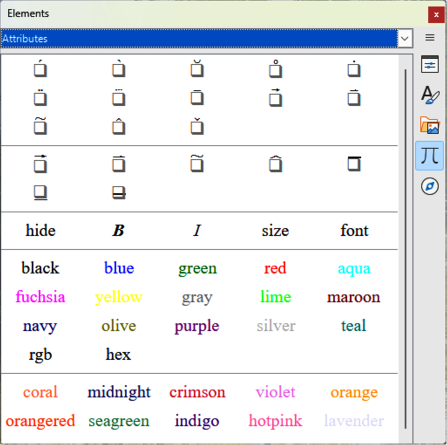Screen dimensions: 447x445
Task: Insert the triple dot attribute
Action: pyautogui.click(x=119, y=98)
